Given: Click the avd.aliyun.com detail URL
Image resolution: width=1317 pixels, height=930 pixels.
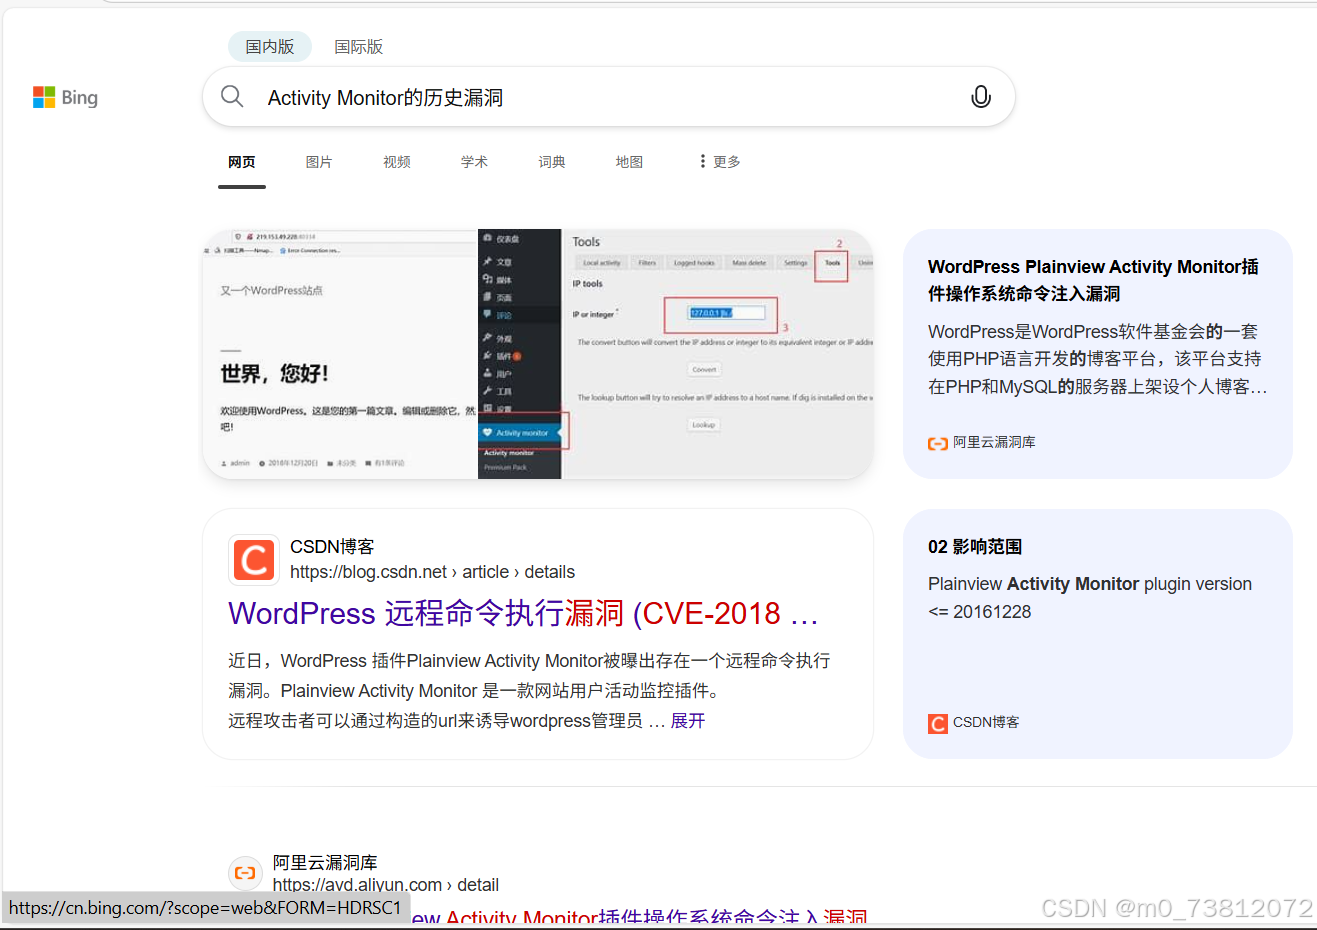Looking at the screenshot, I should 386,885.
